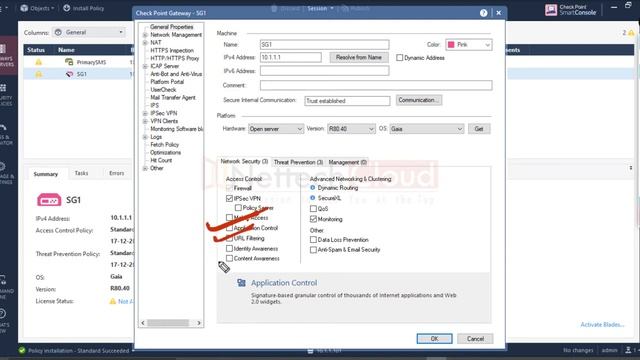Select HTTPS Inspection in the tree
The image size is (640, 360).
[x=172, y=51]
